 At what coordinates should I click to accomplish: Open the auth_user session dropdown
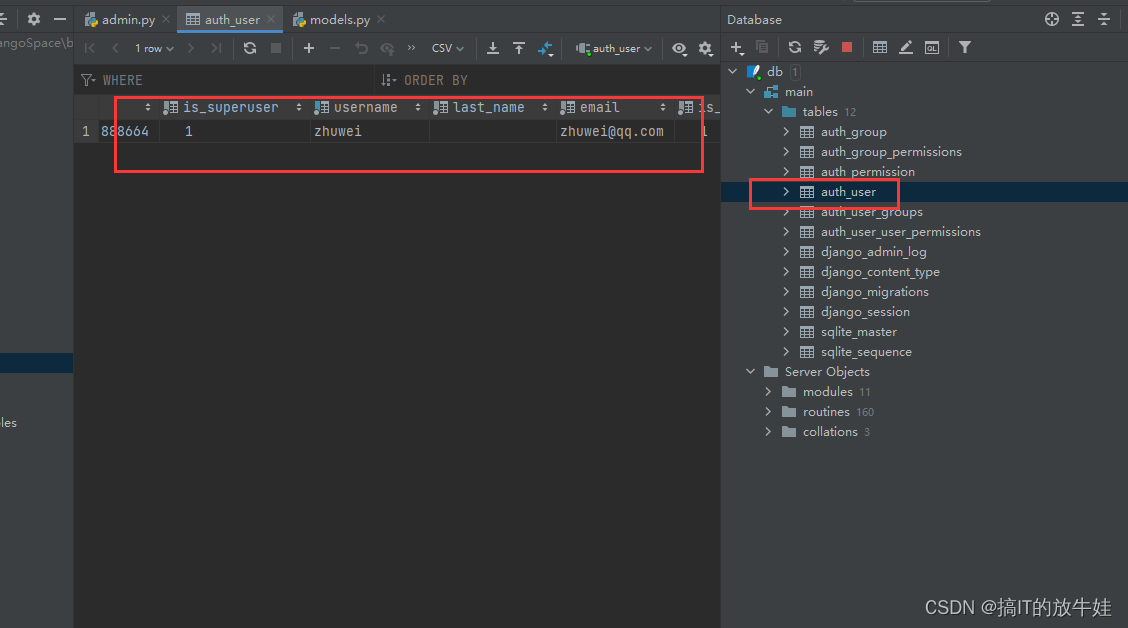click(x=614, y=48)
